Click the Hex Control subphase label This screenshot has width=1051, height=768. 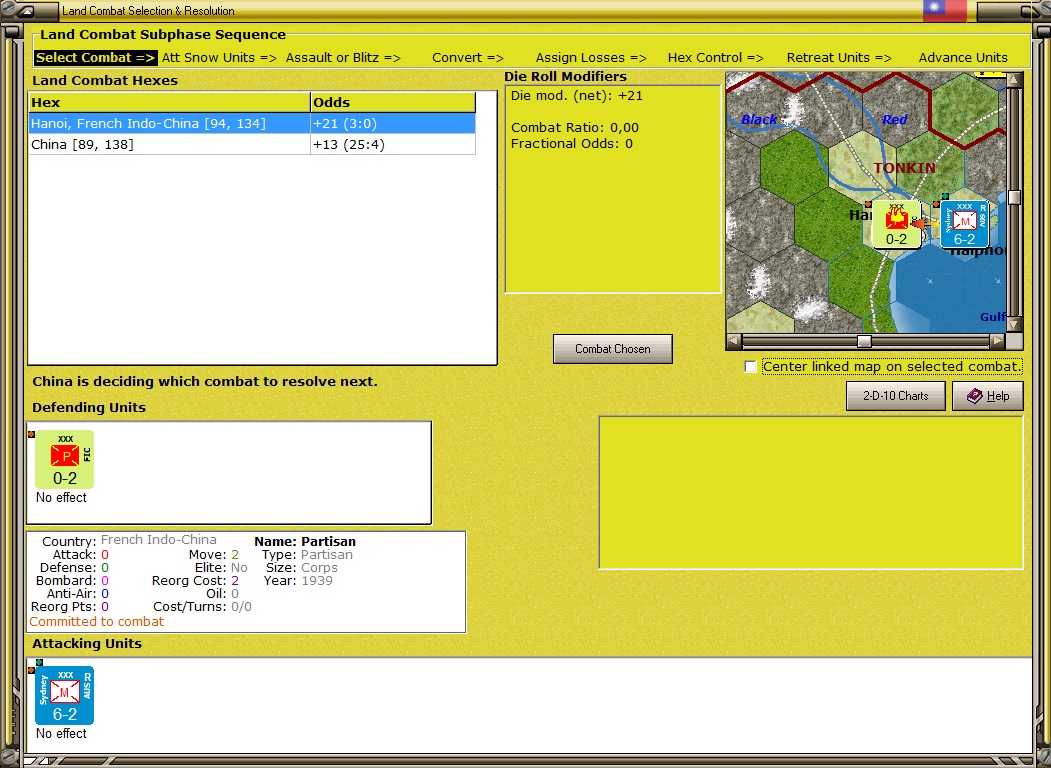(716, 58)
